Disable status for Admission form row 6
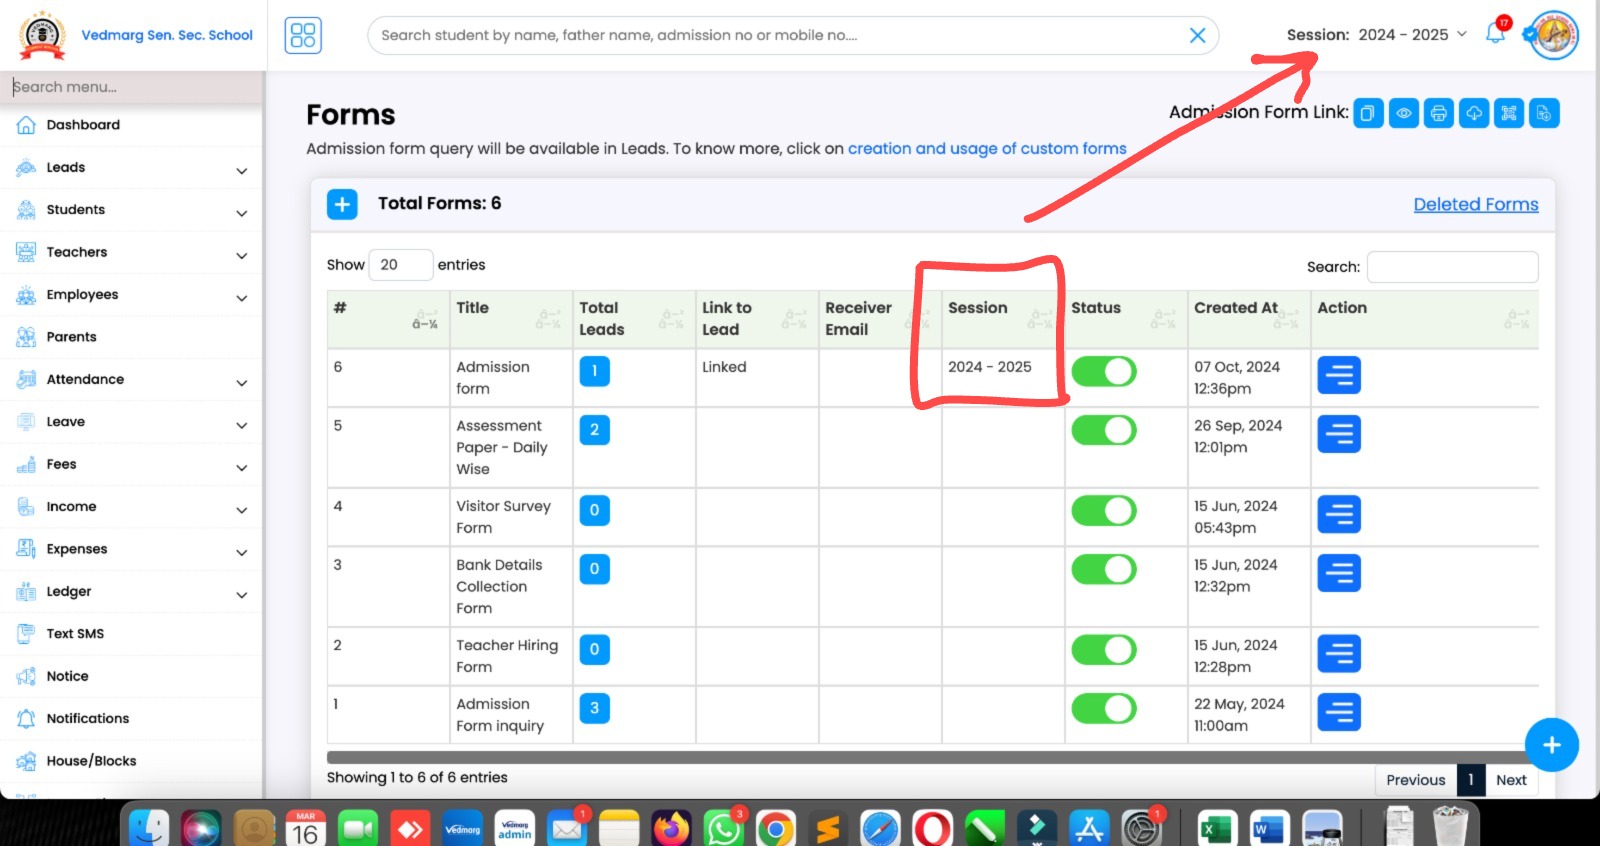 (1103, 372)
